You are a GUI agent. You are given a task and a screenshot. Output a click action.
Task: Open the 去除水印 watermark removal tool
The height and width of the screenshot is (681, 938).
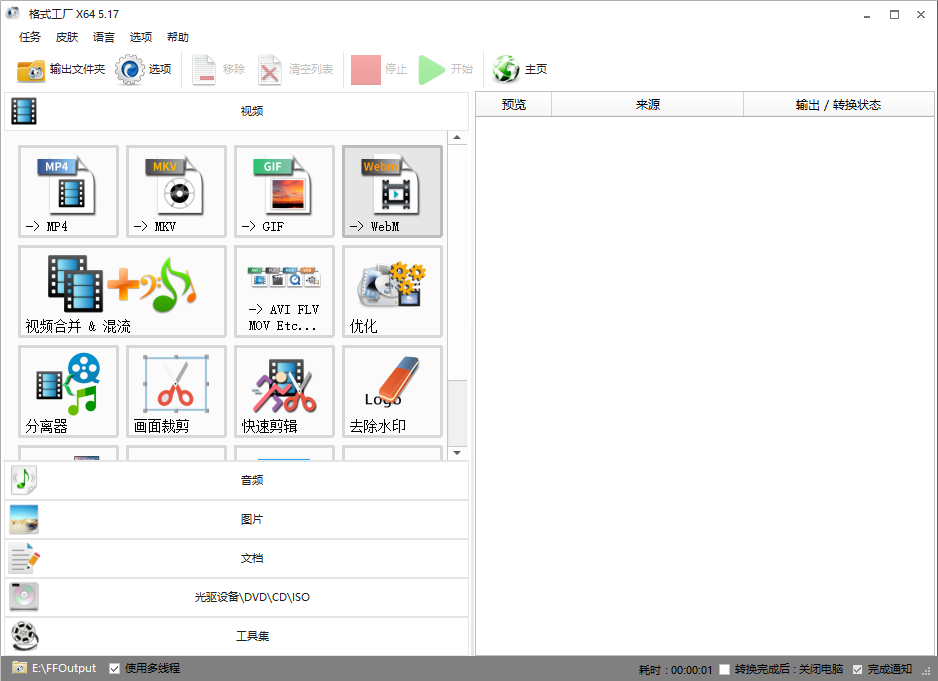click(x=392, y=391)
